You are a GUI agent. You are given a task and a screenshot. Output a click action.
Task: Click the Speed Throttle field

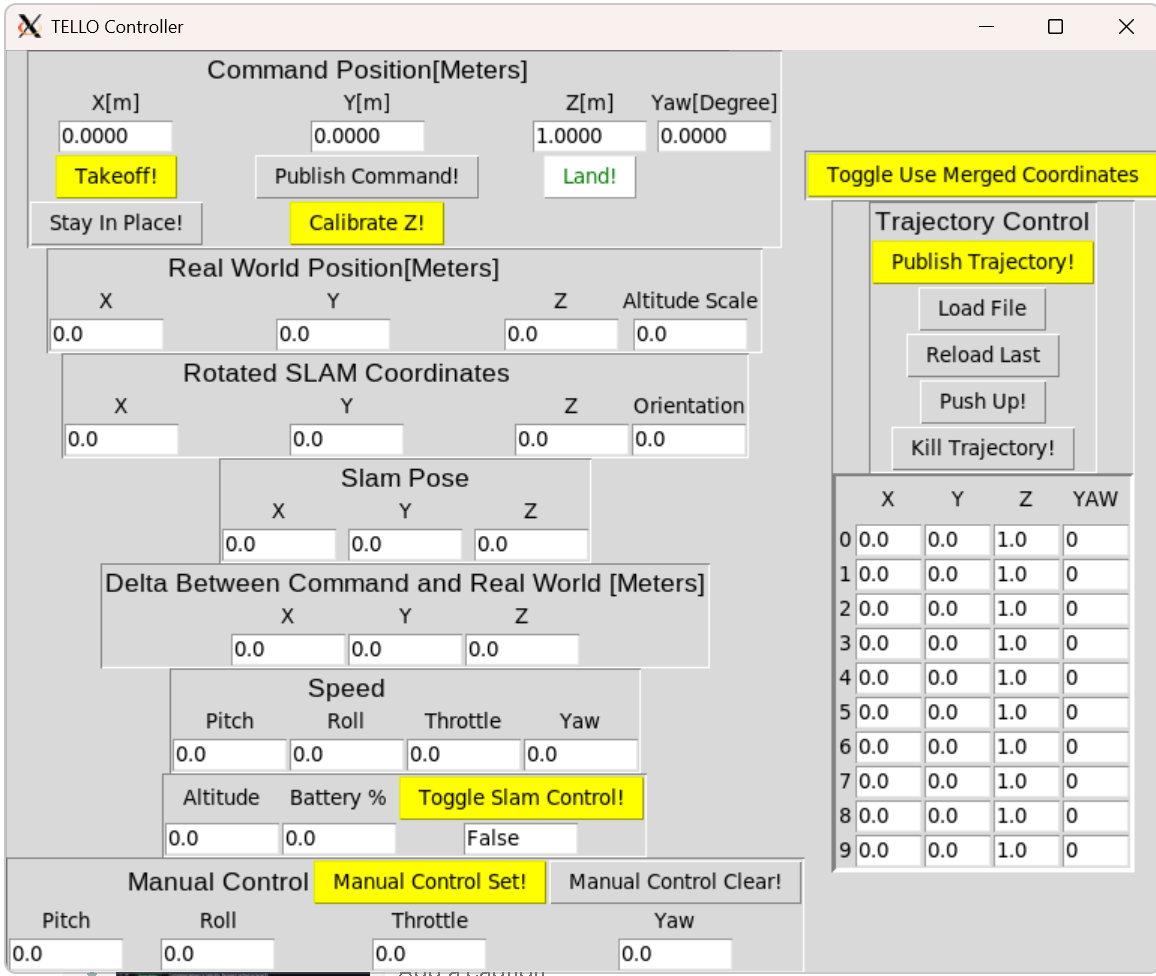click(x=464, y=754)
